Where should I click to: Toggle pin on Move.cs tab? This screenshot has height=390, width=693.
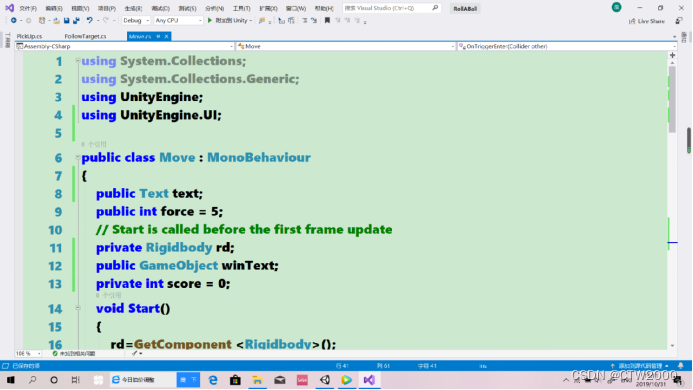click(158, 36)
